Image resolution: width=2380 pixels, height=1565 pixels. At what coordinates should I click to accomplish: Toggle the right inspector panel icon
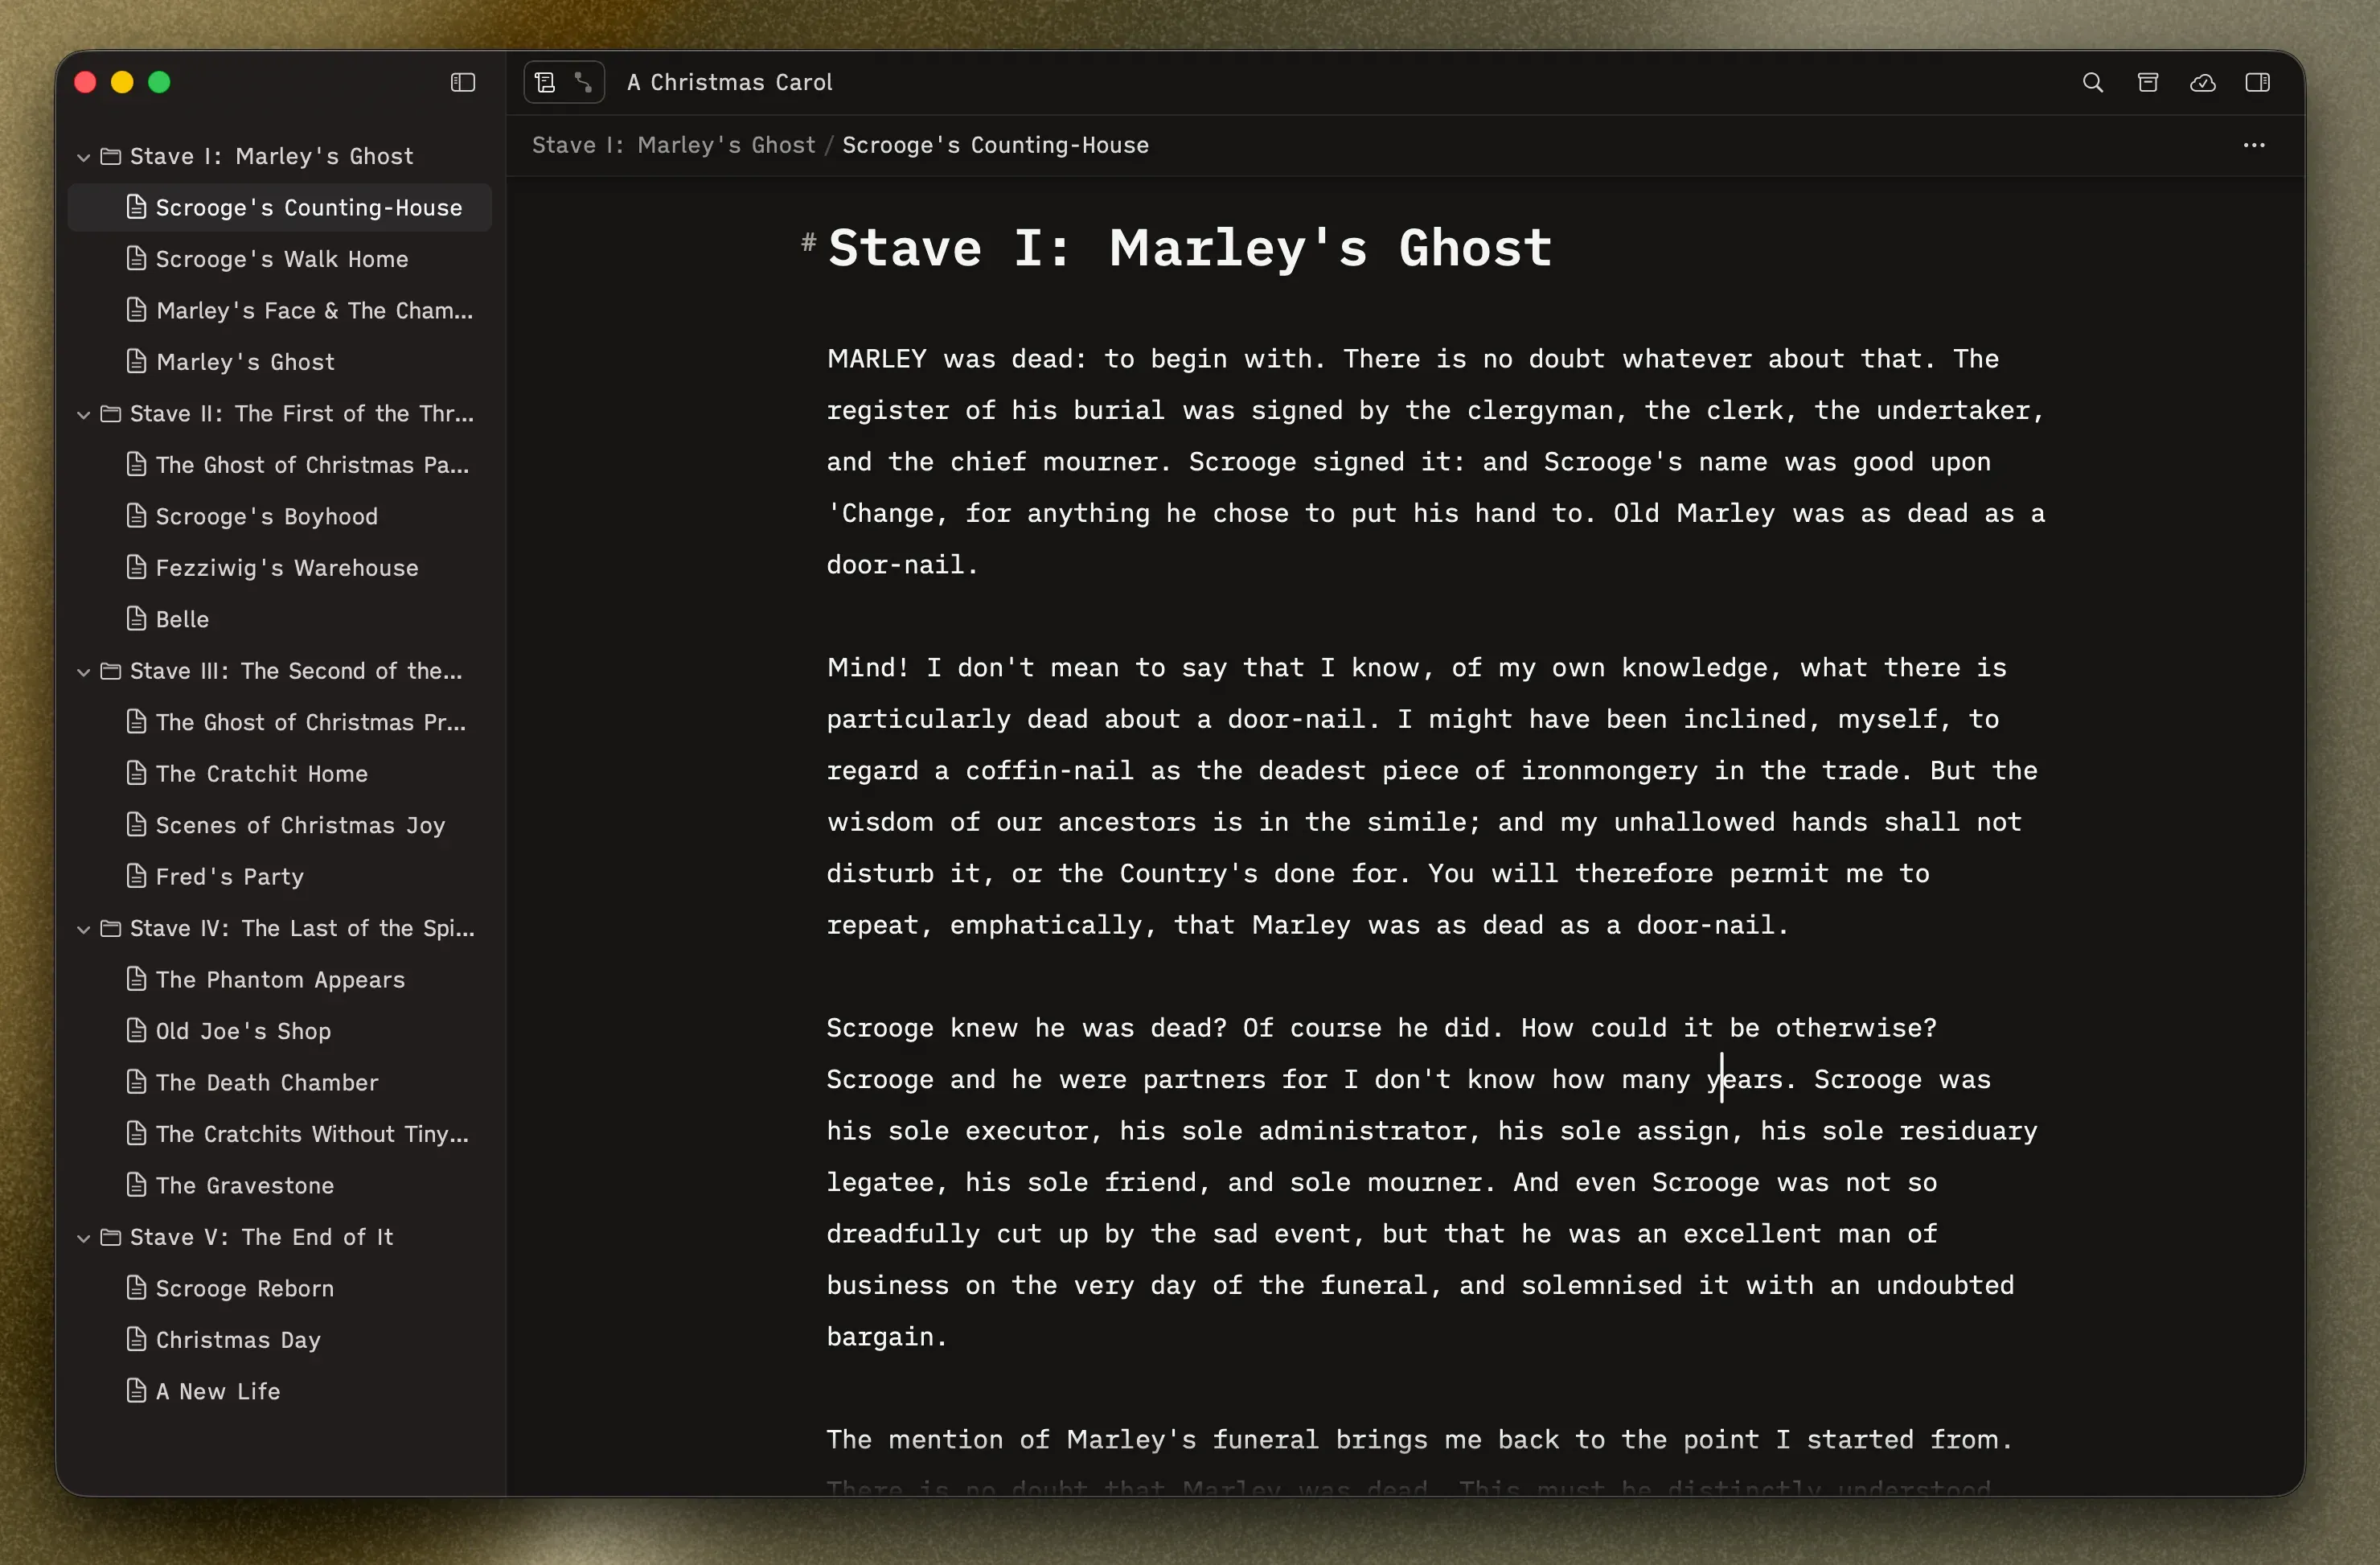pyautogui.click(x=2257, y=82)
